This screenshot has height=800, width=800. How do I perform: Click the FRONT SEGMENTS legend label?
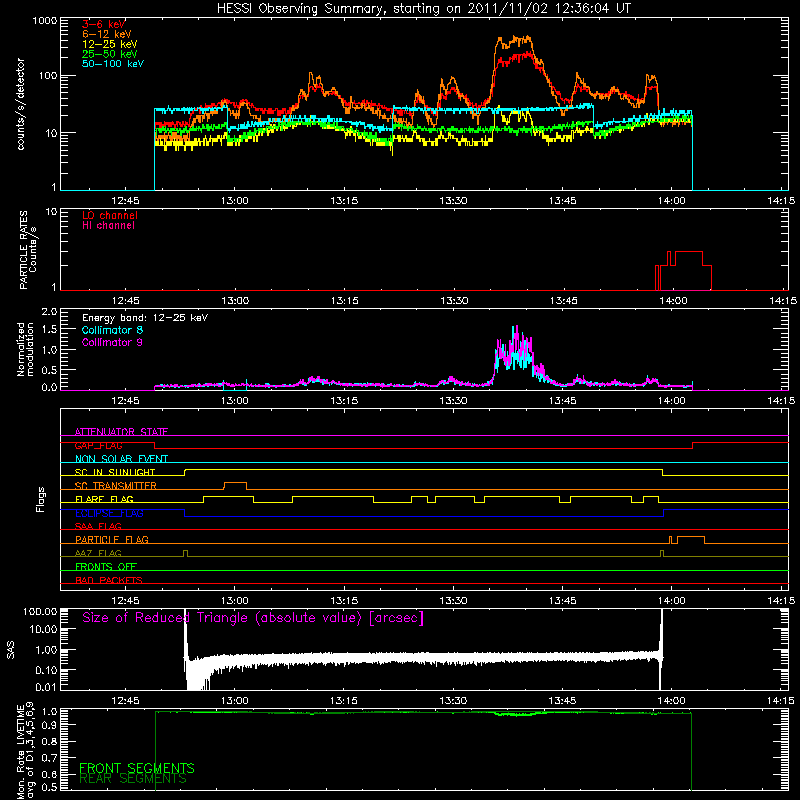pyautogui.click(x=137, y=768)
